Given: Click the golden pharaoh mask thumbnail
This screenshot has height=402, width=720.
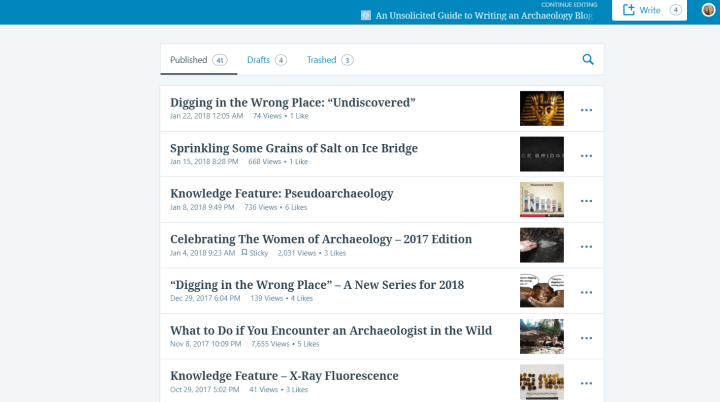Looking at the screenshot, I should tap(542, 108).
